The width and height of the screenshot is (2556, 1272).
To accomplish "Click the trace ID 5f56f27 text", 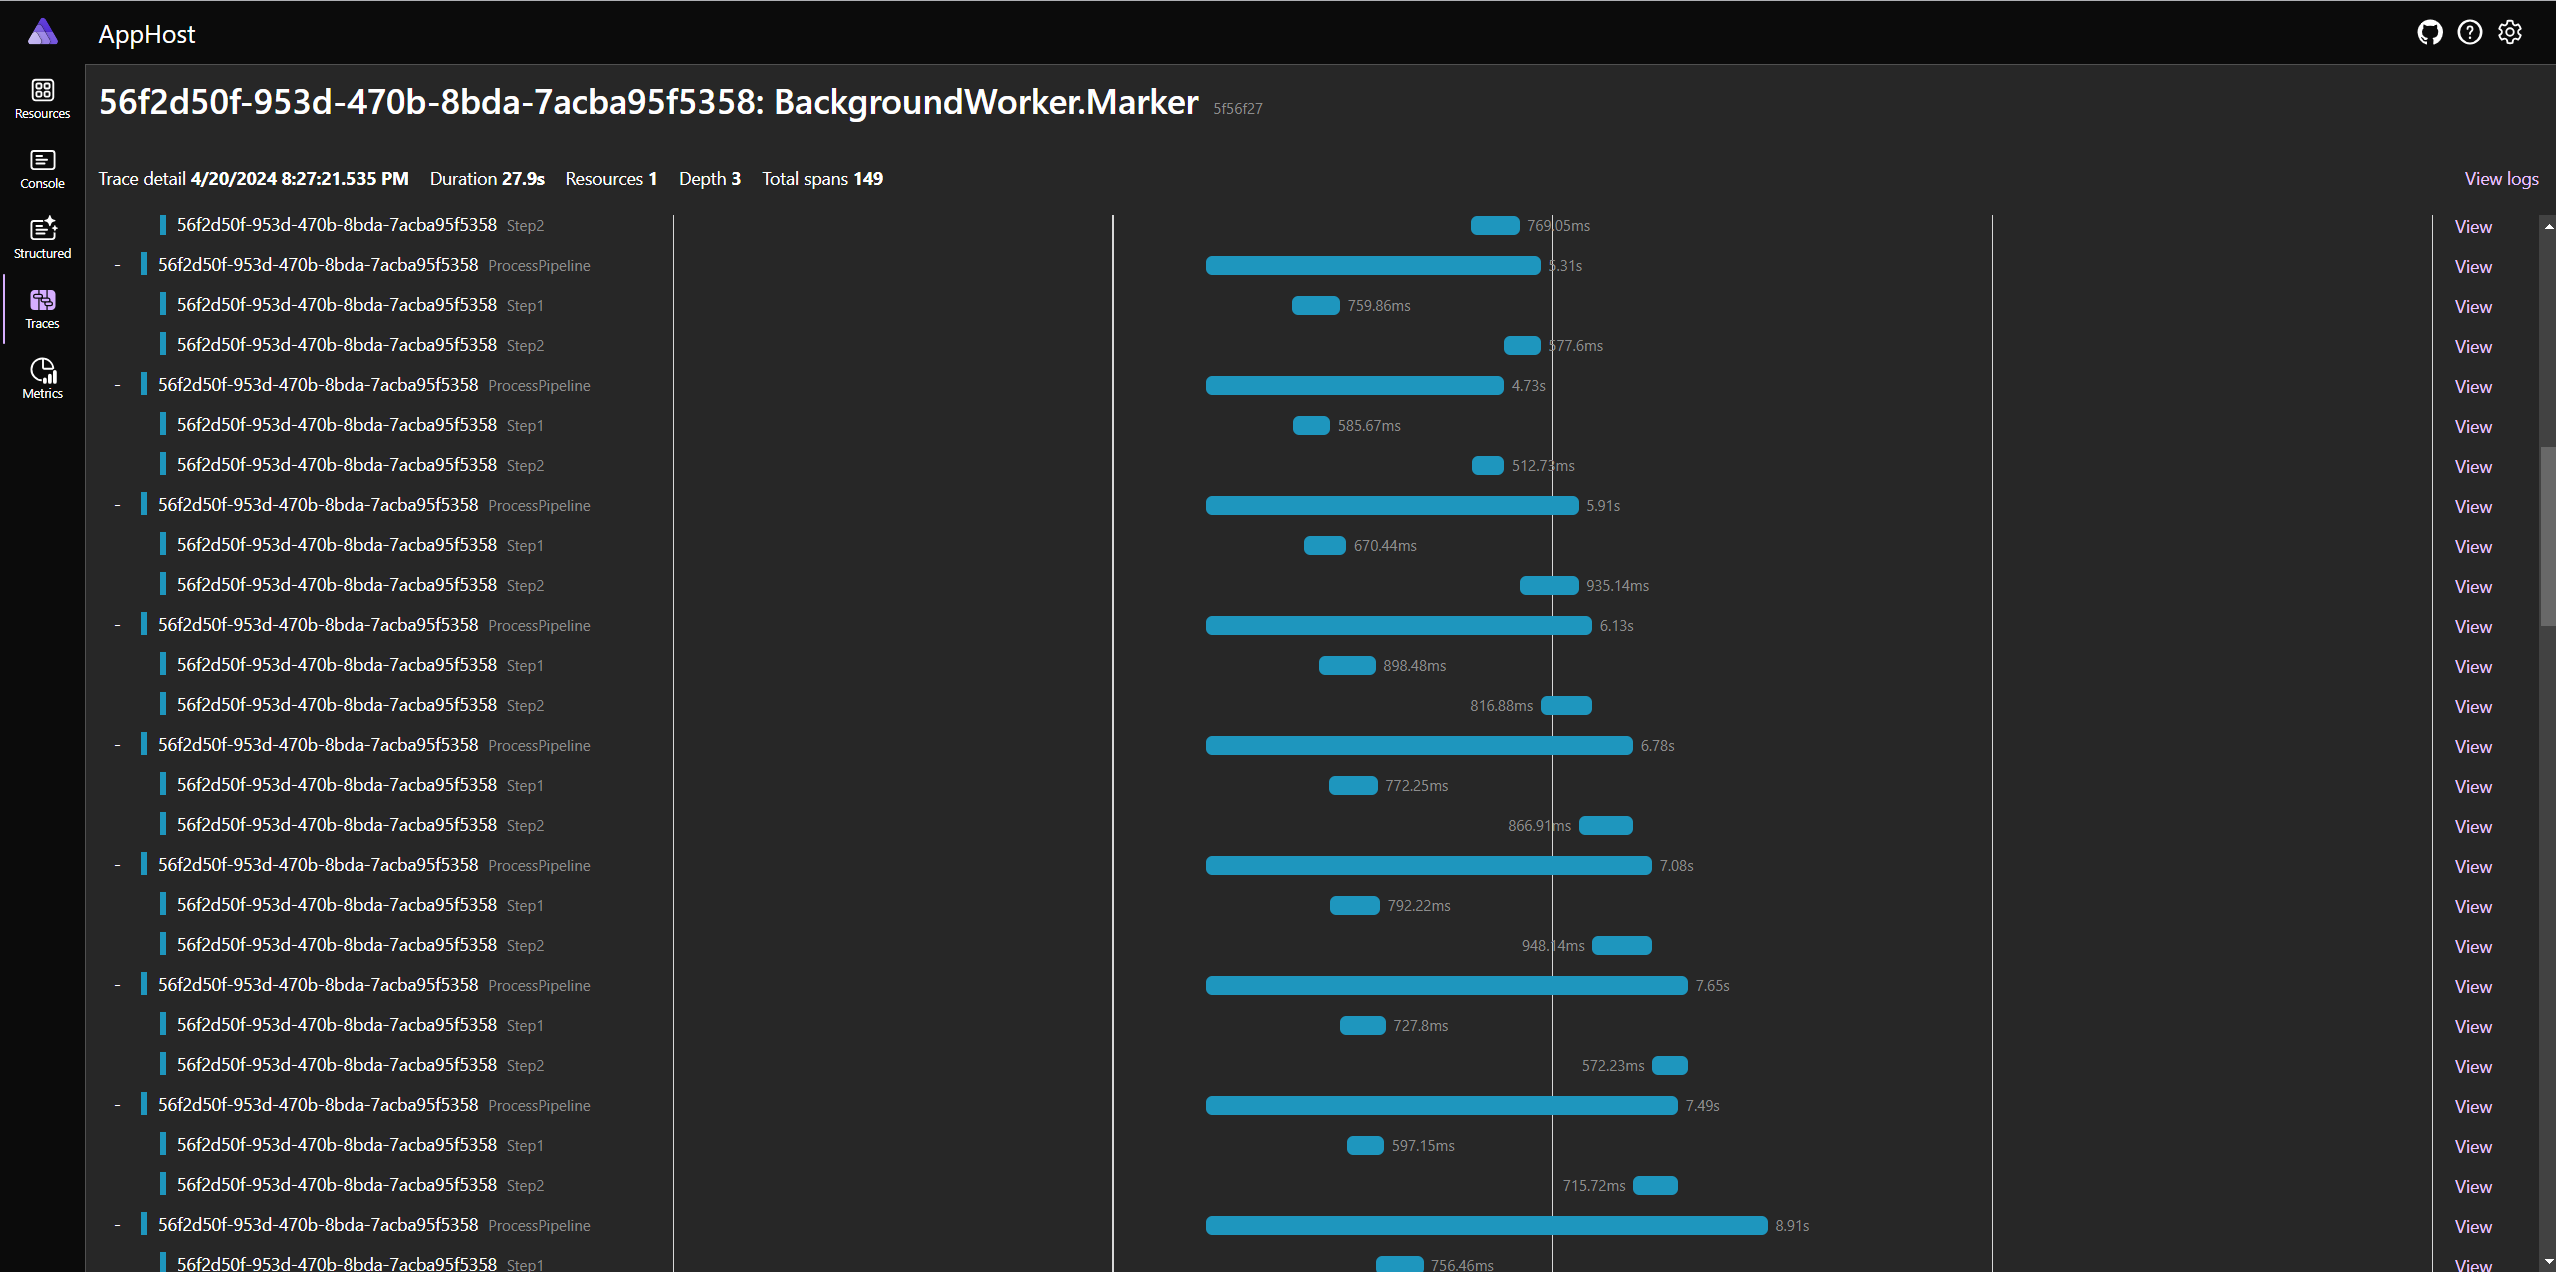I will point(1238,108).
